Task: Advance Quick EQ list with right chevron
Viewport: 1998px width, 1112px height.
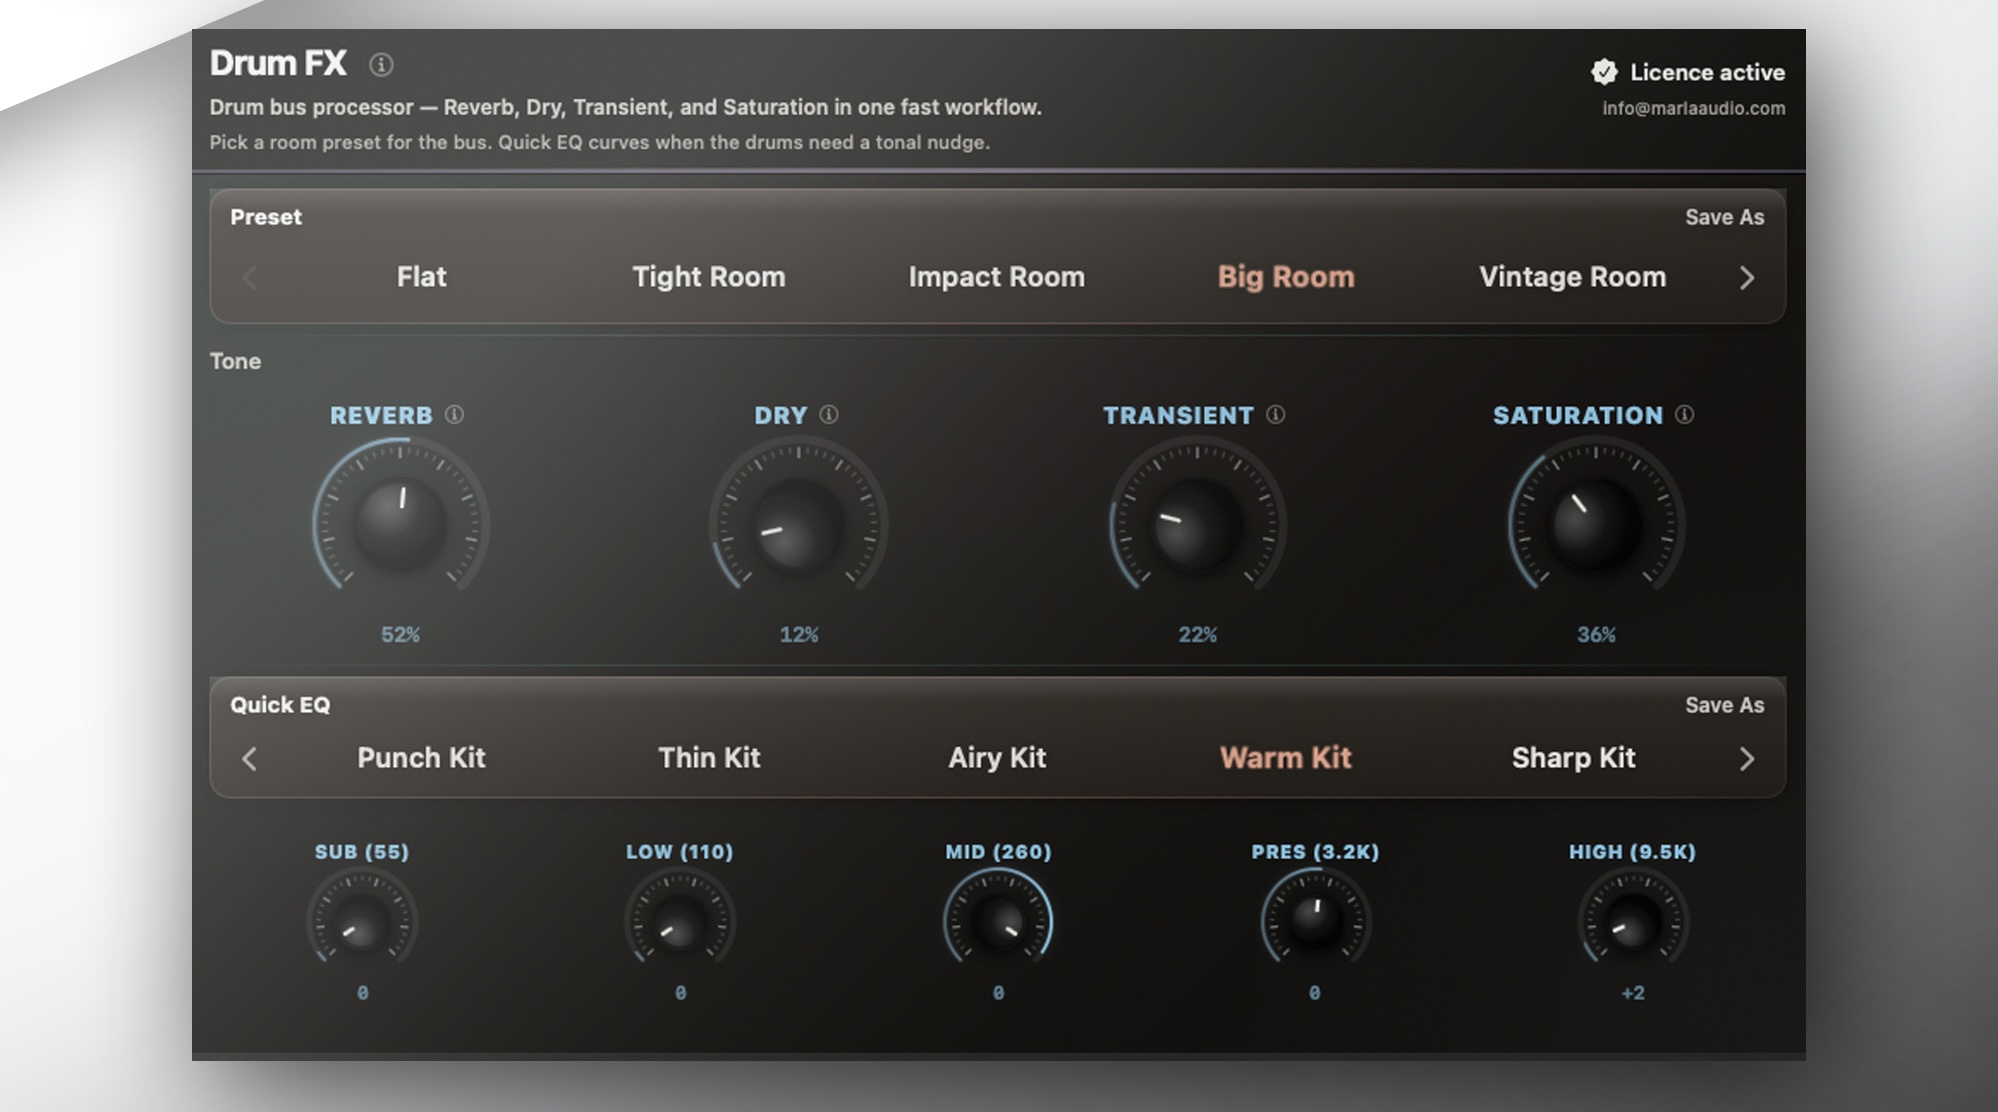Action: (x=1747, y=759)
